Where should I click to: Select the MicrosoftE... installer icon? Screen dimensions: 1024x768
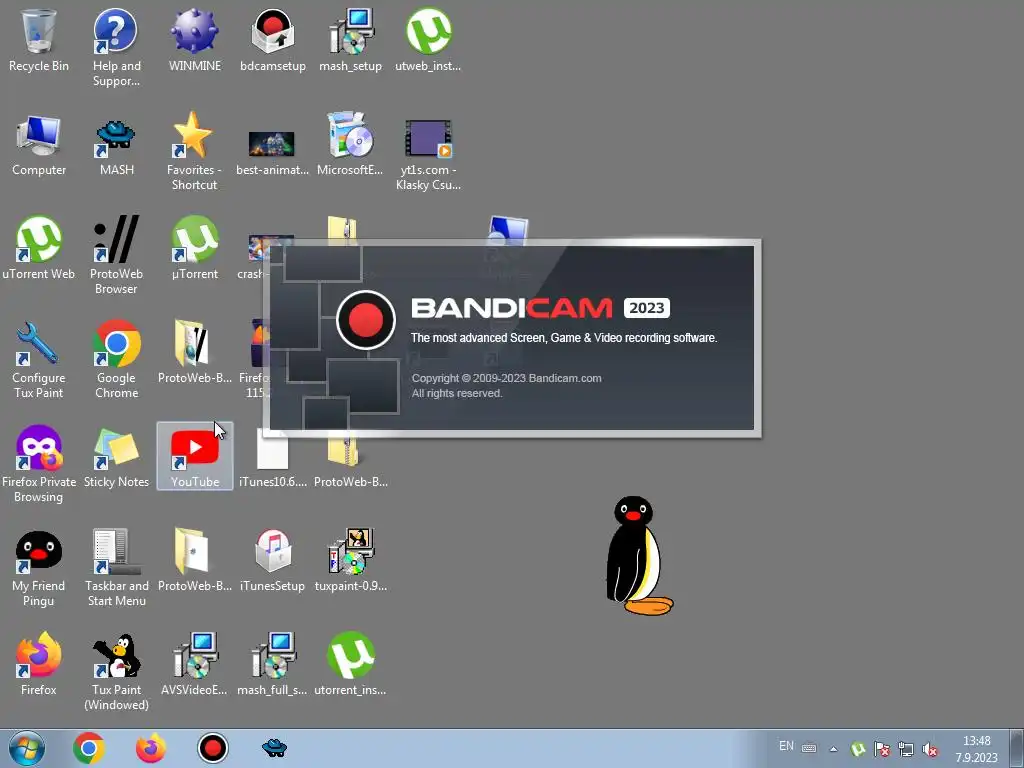[351, 145]
